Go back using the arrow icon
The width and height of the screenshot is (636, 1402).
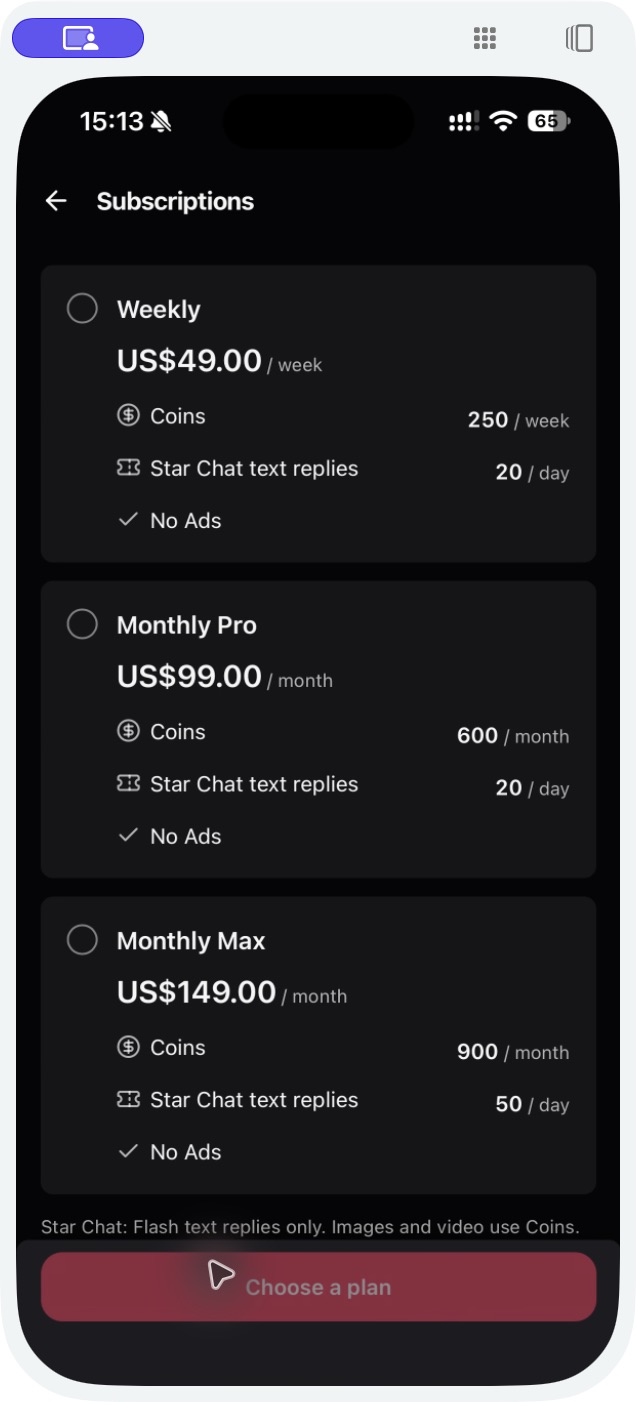pos(56,201)
